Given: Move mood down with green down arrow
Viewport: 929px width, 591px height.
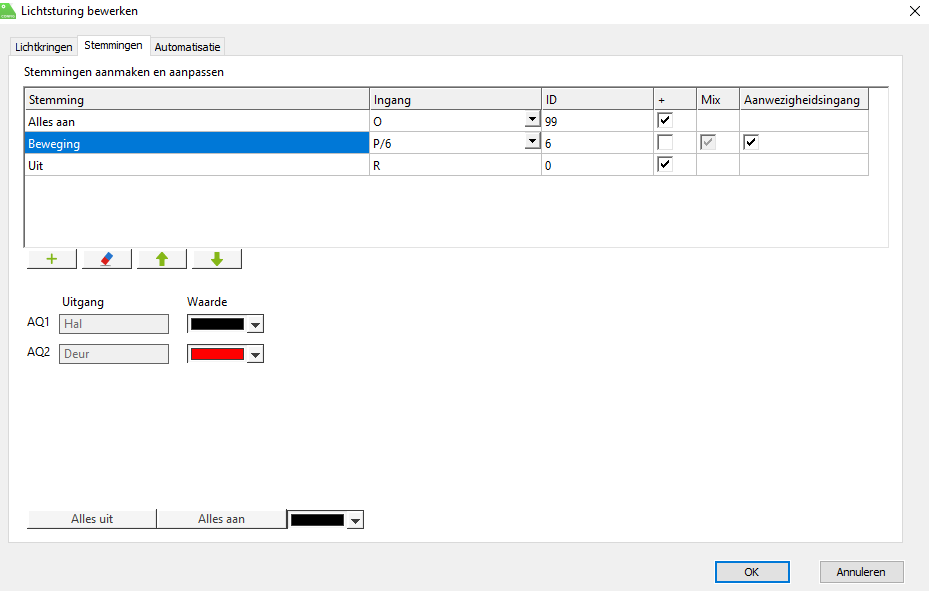Looking at the screenshot, I should (217, 259).
